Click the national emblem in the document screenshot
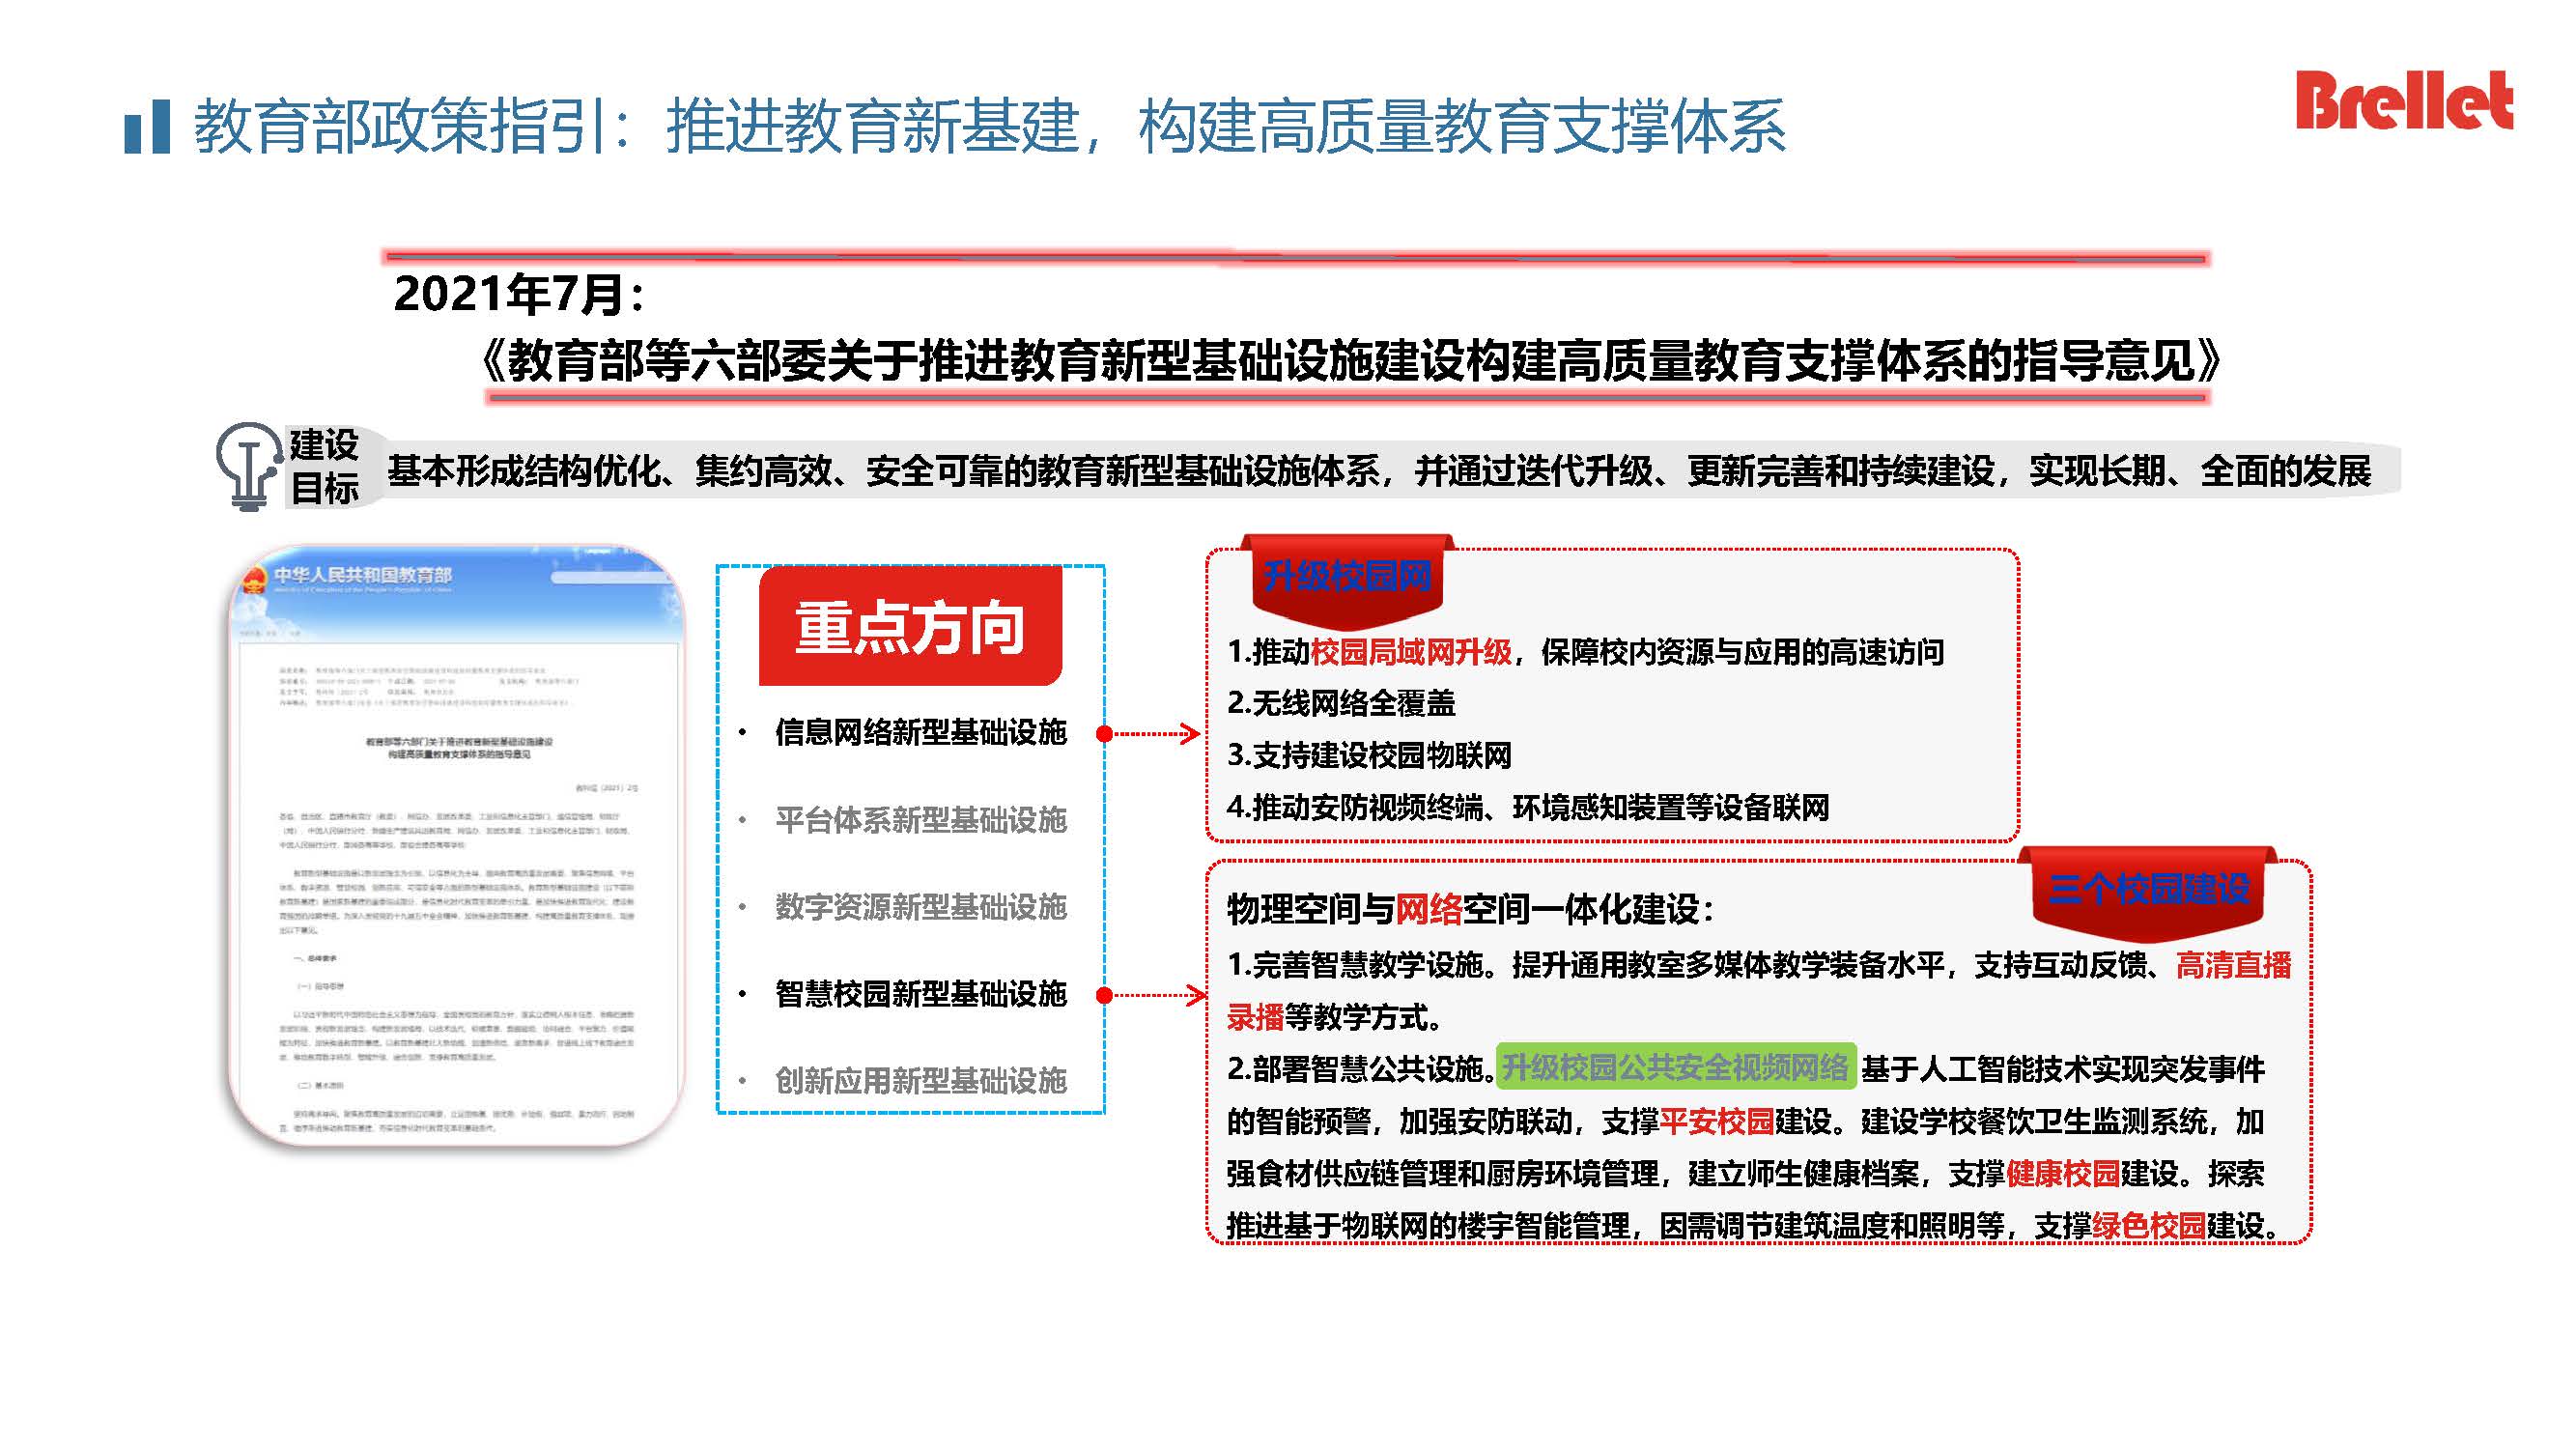Image resolution: width=2576 pixels, height=1449 pixels. pyautogui.click(x=255, y=579)
